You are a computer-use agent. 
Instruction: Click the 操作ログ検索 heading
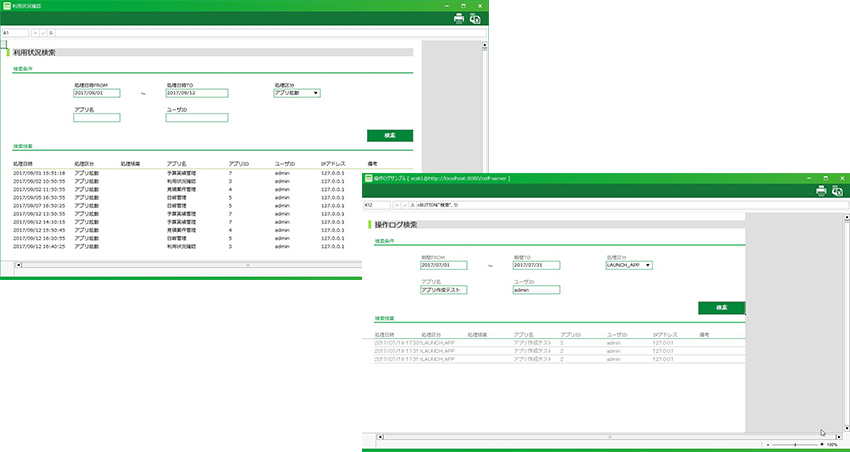(396, 225)
